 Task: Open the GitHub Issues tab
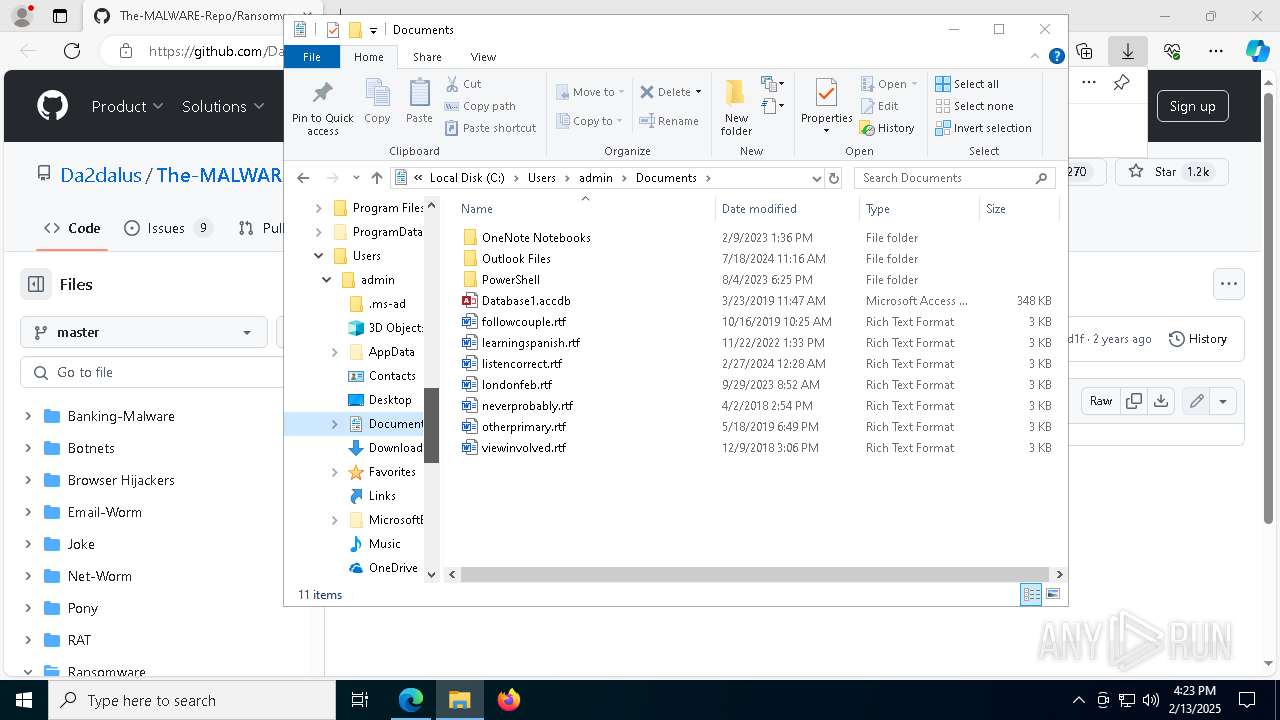pyautogui.click(x=168, y=228)
